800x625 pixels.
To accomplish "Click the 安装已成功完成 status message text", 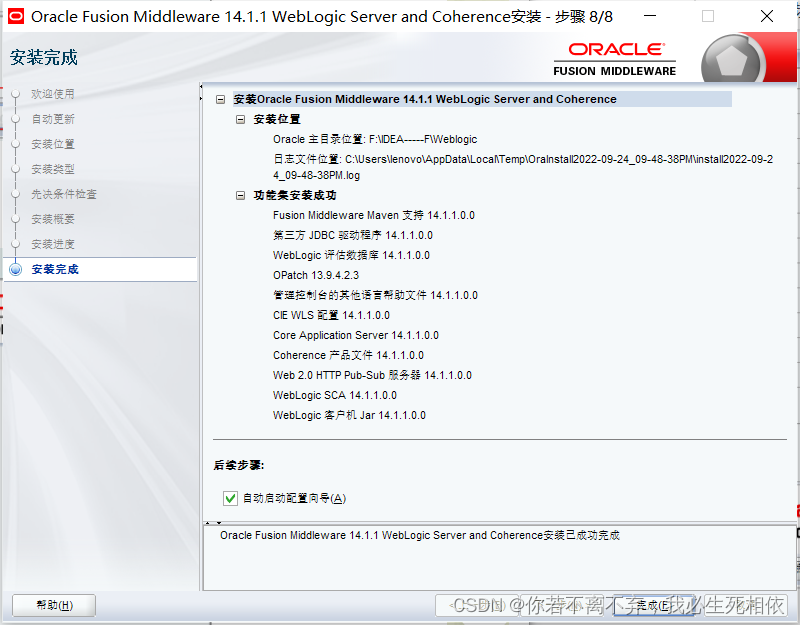I will pyautogui.click(x=419, y=535).
